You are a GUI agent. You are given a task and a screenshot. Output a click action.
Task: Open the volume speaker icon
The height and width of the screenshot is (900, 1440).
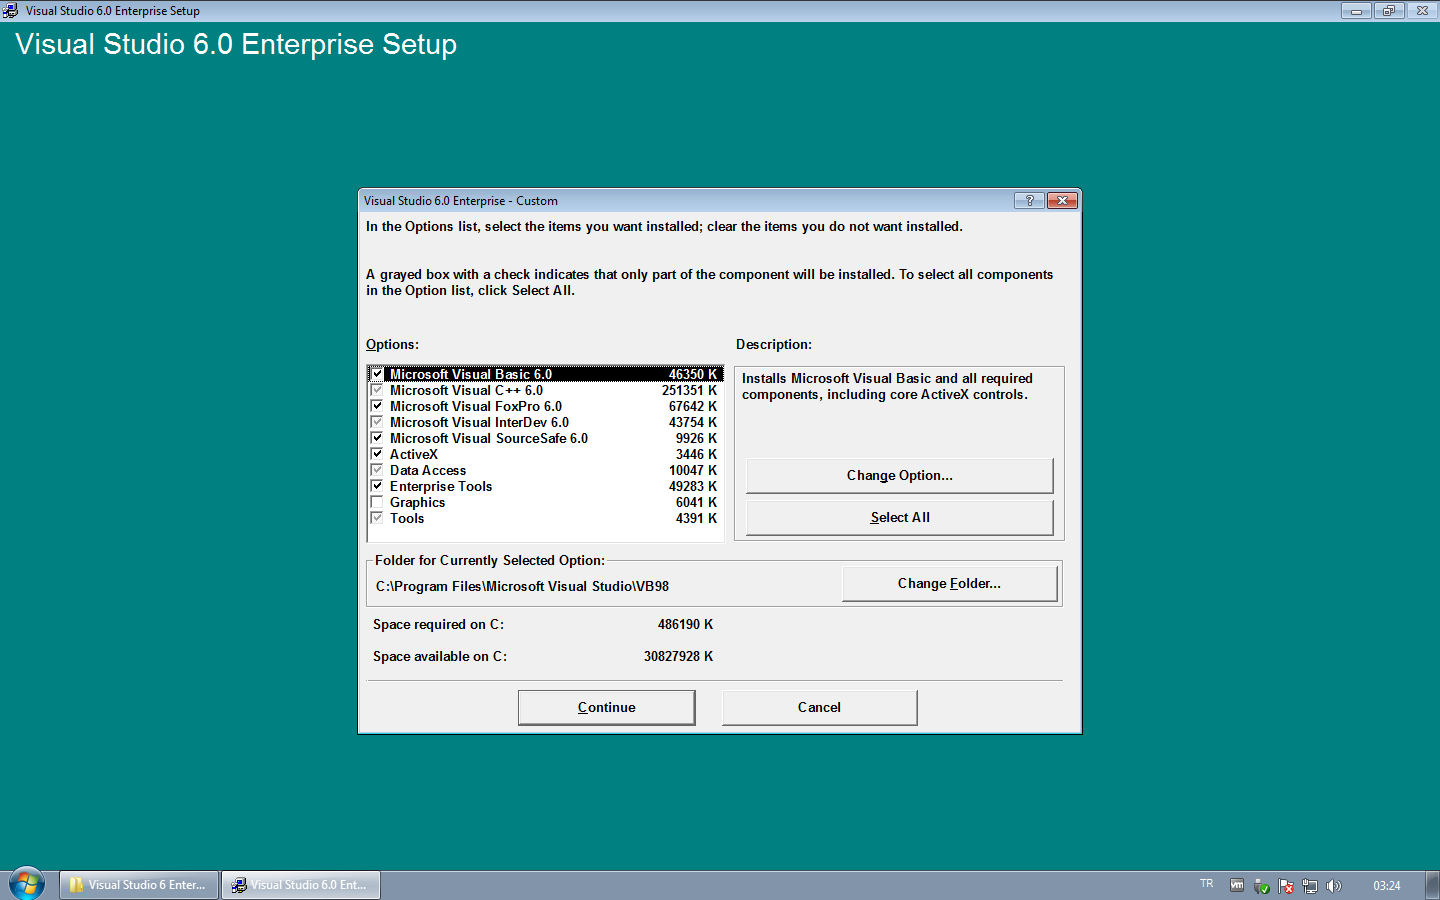pos(1333,886)
